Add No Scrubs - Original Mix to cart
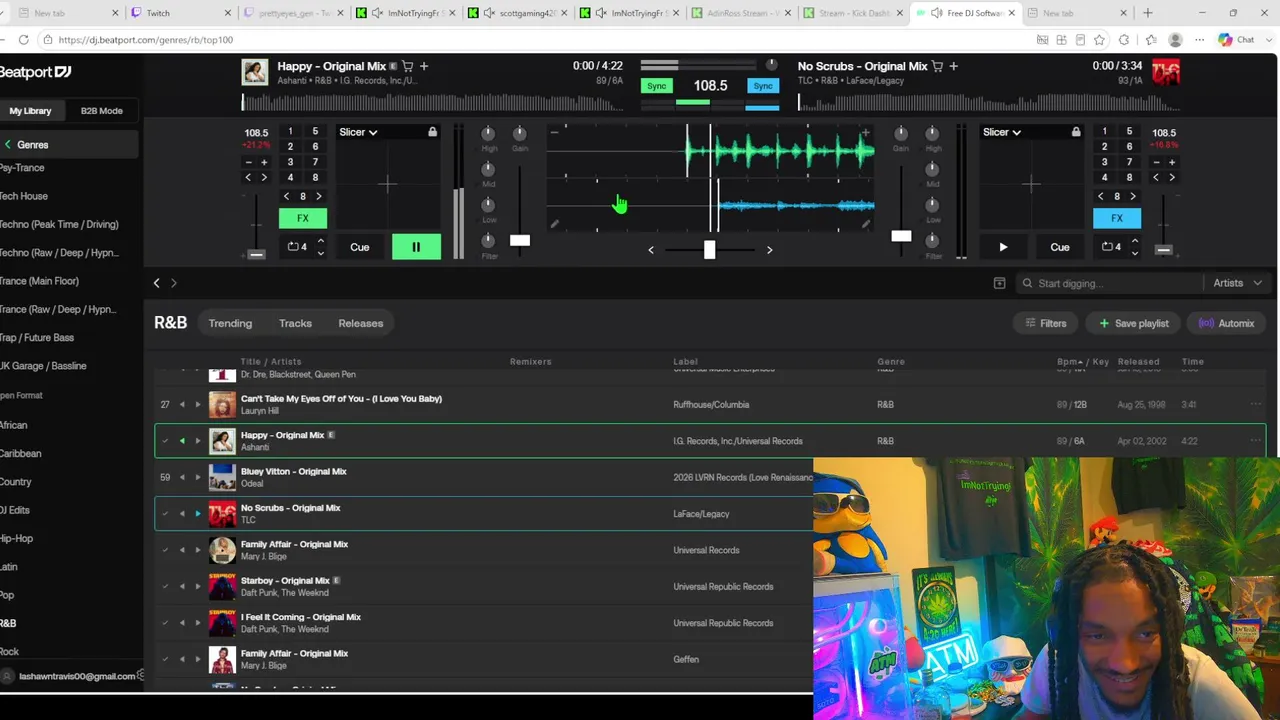 click(937, 66)
